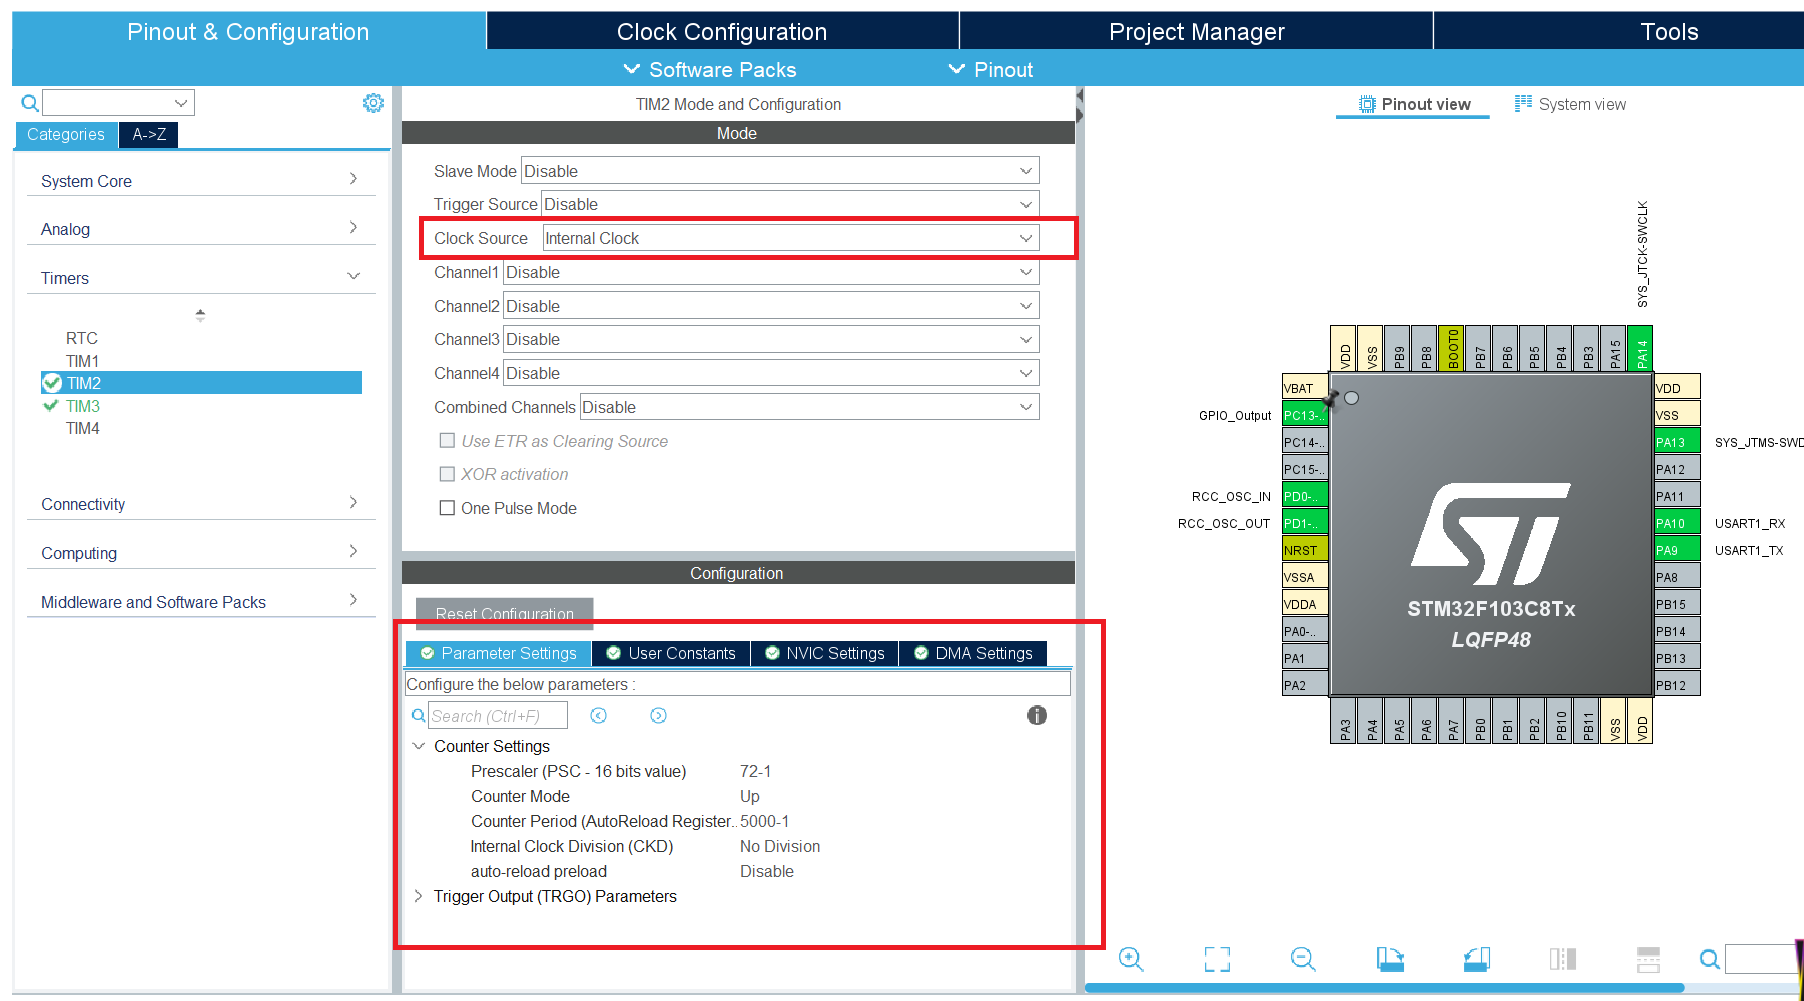Click the PA8 pin on chip

(1677, 577)
